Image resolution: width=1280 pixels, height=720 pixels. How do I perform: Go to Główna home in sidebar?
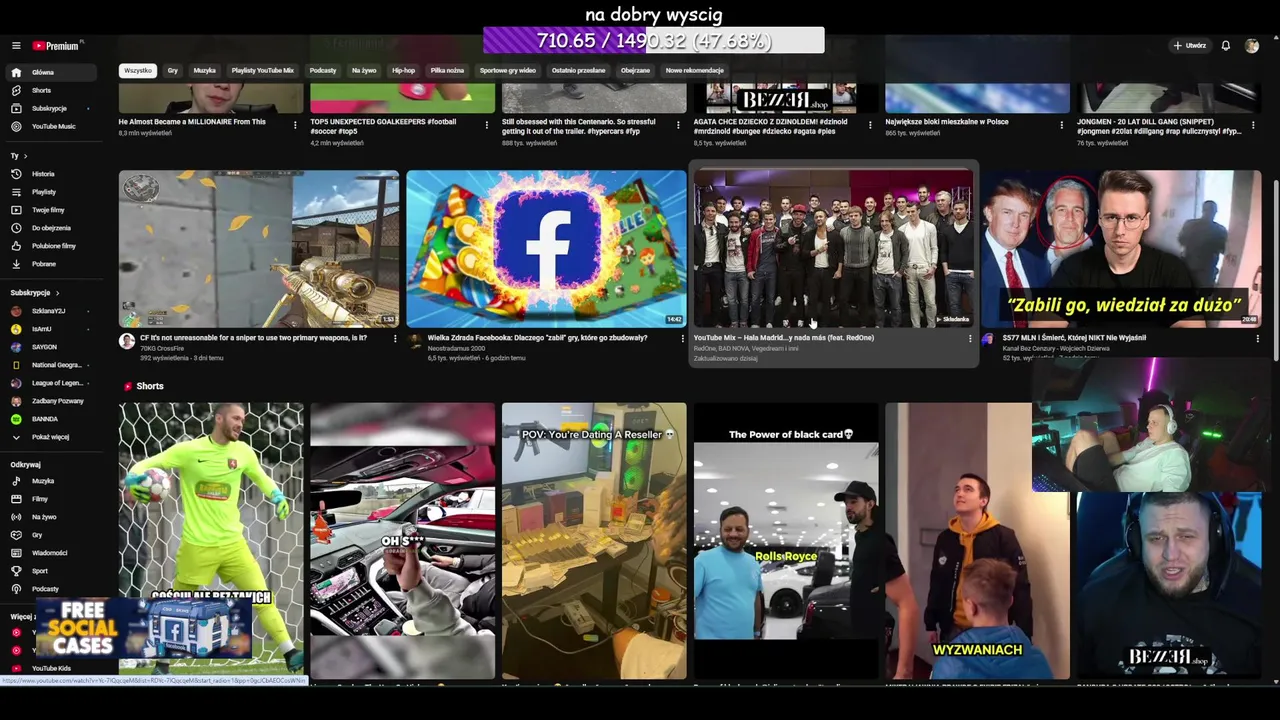[50, 72]
